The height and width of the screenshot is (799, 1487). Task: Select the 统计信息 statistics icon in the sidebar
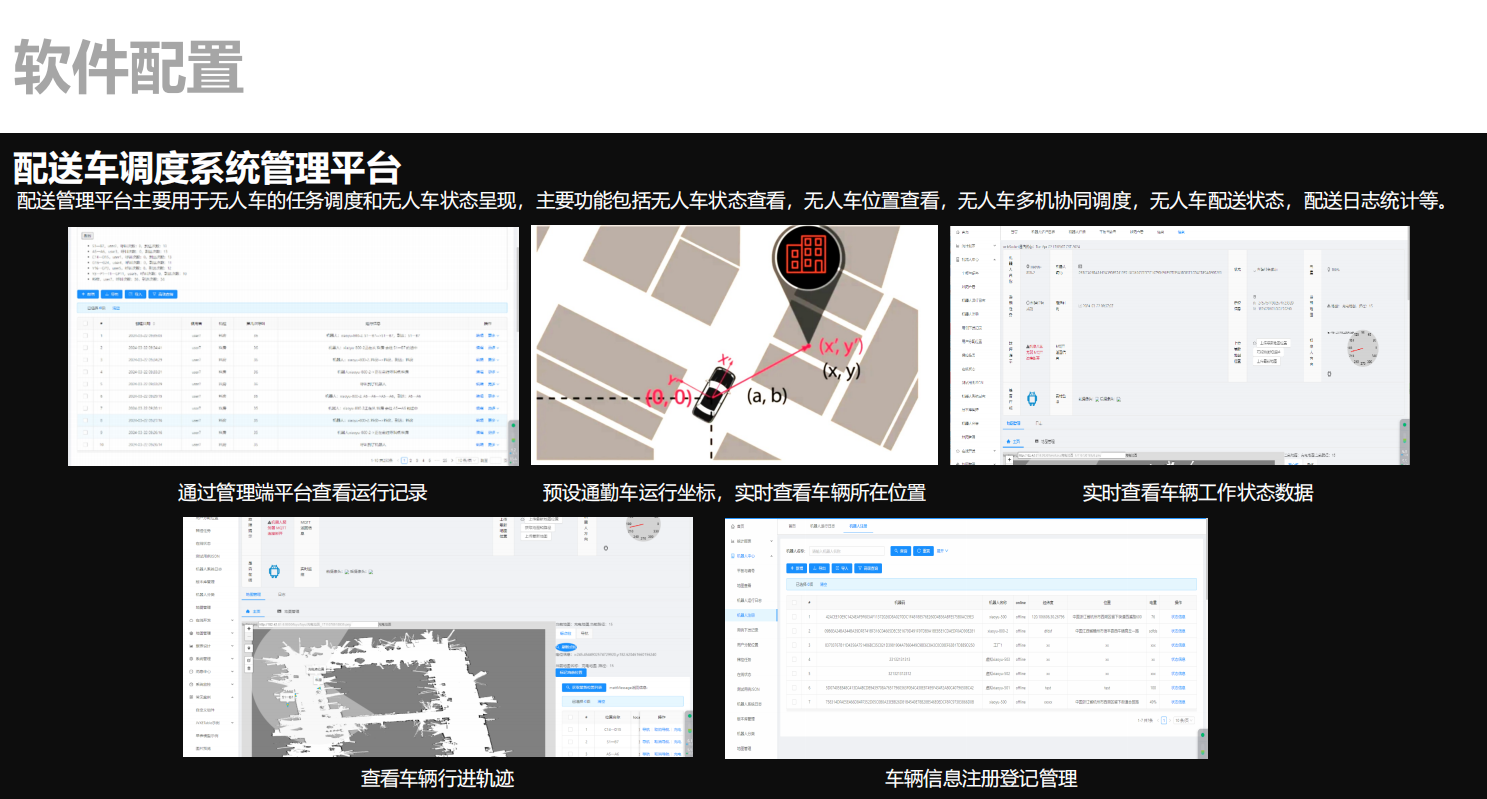(732, 541)
